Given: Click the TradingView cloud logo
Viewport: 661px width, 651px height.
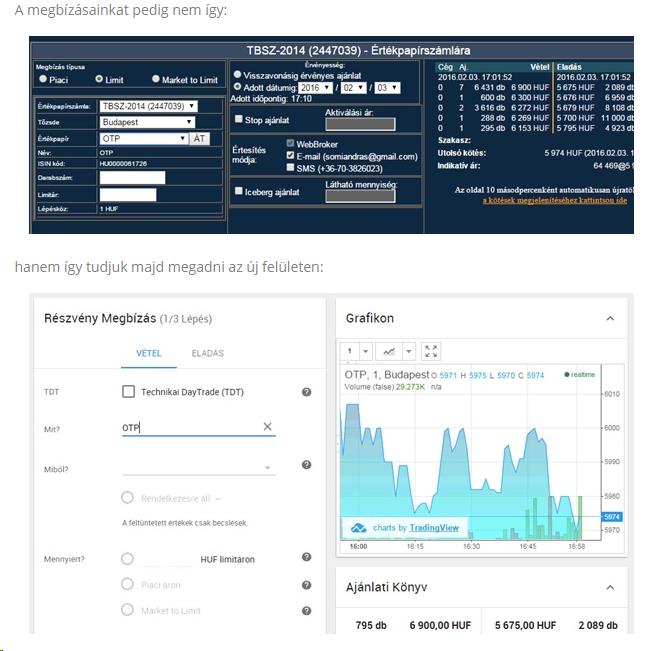Looking at the screenshot, I should pos(359,528).
